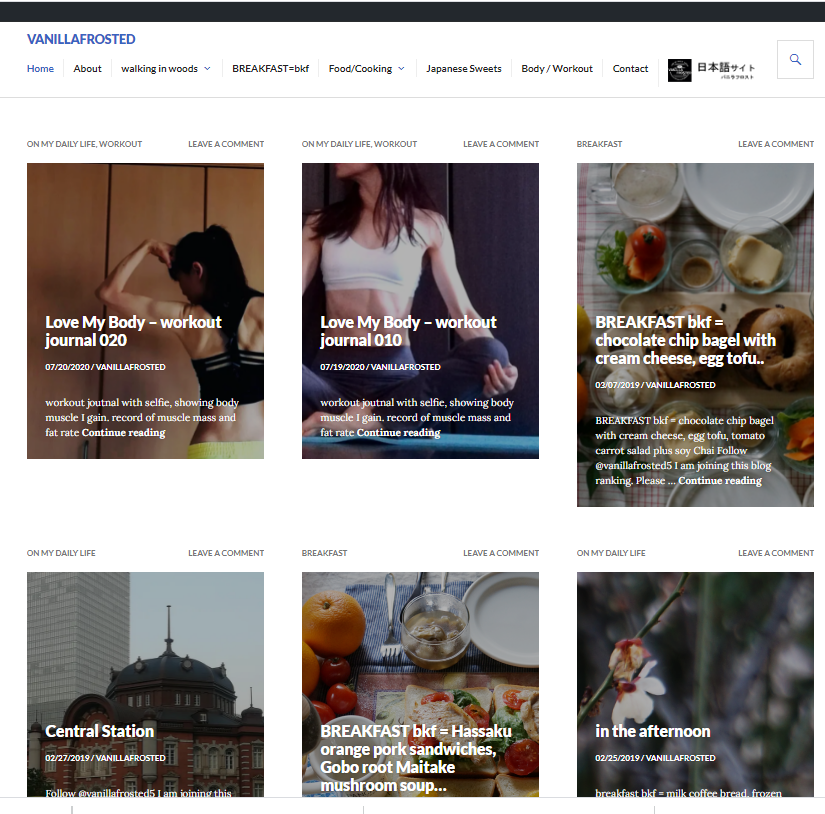Leave a comment on workout journal 010
This screenshot has height=814, width=825.
coord(500,143)
